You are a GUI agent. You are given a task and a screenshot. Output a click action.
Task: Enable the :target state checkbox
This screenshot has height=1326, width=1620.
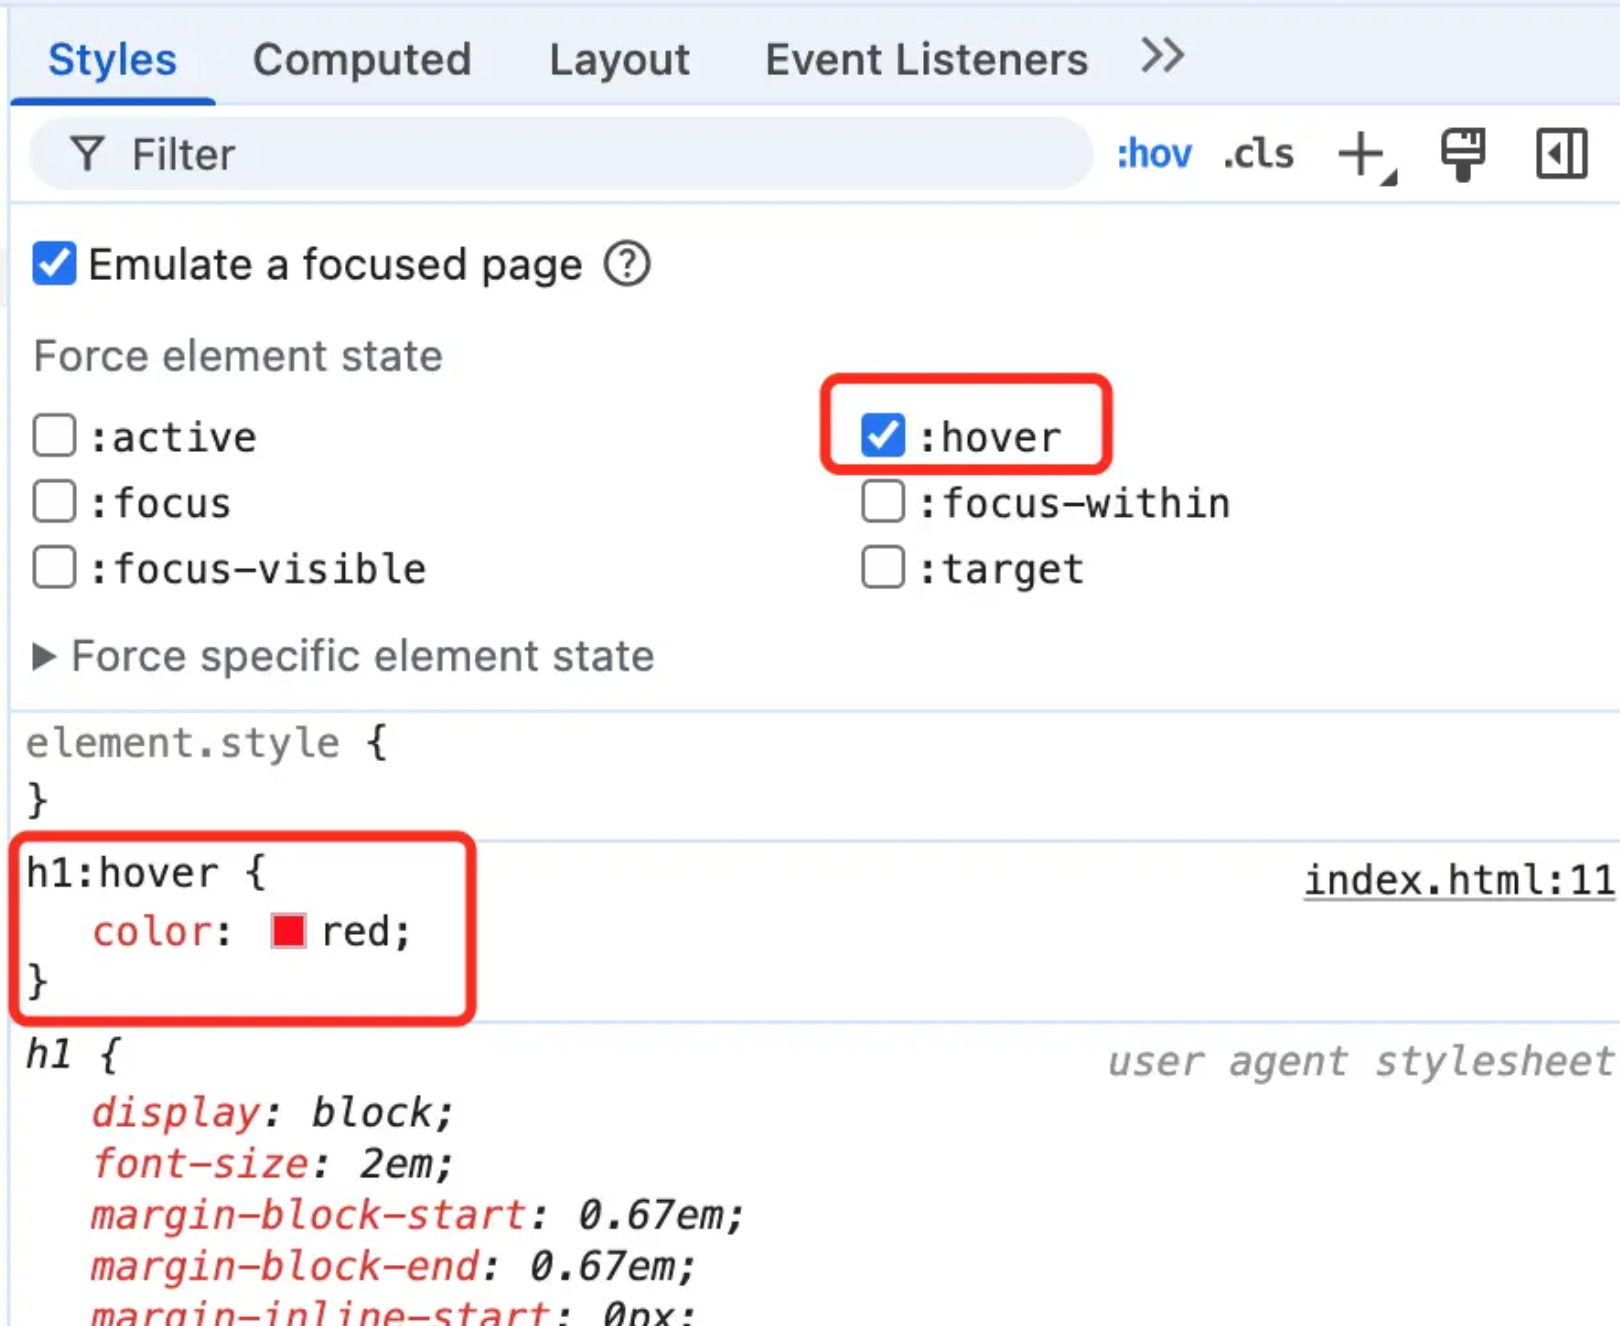click(883, 568)
